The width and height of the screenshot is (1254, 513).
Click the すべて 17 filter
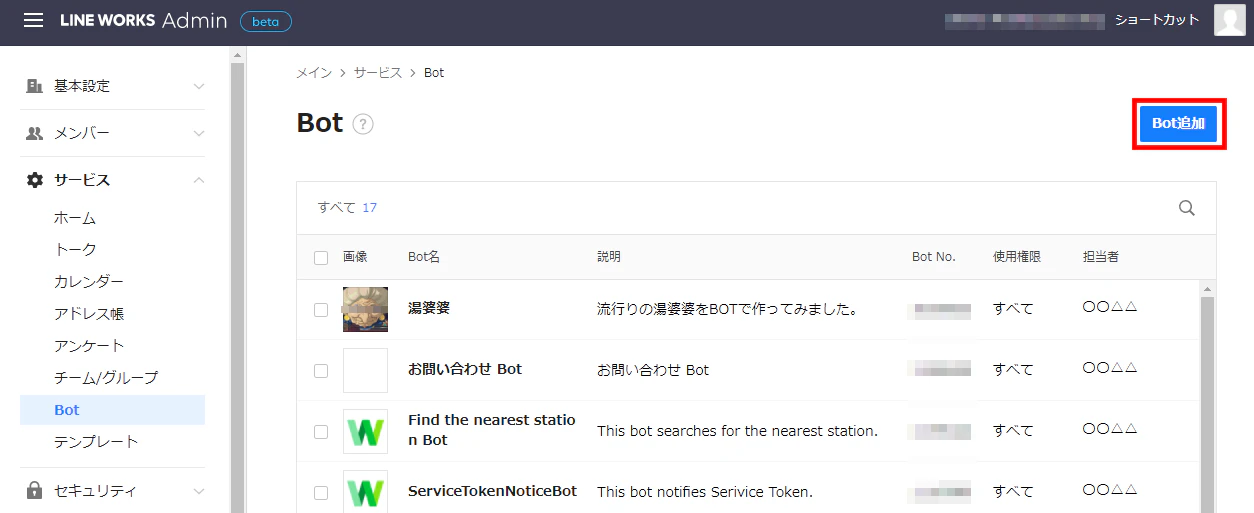[x=347, y=208]
